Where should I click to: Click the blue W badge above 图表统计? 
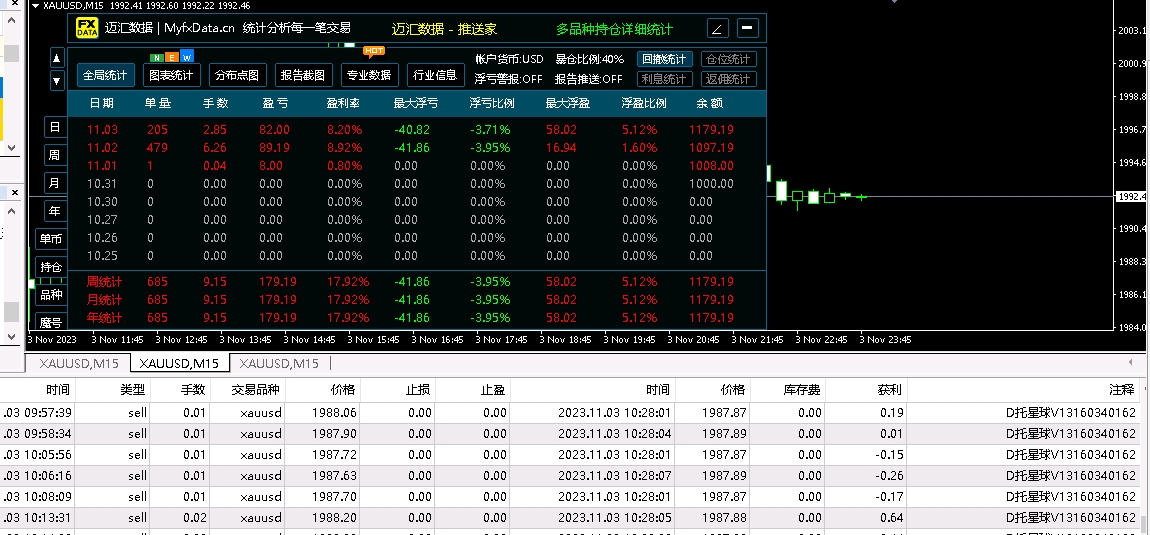click(x=187, y=57)
